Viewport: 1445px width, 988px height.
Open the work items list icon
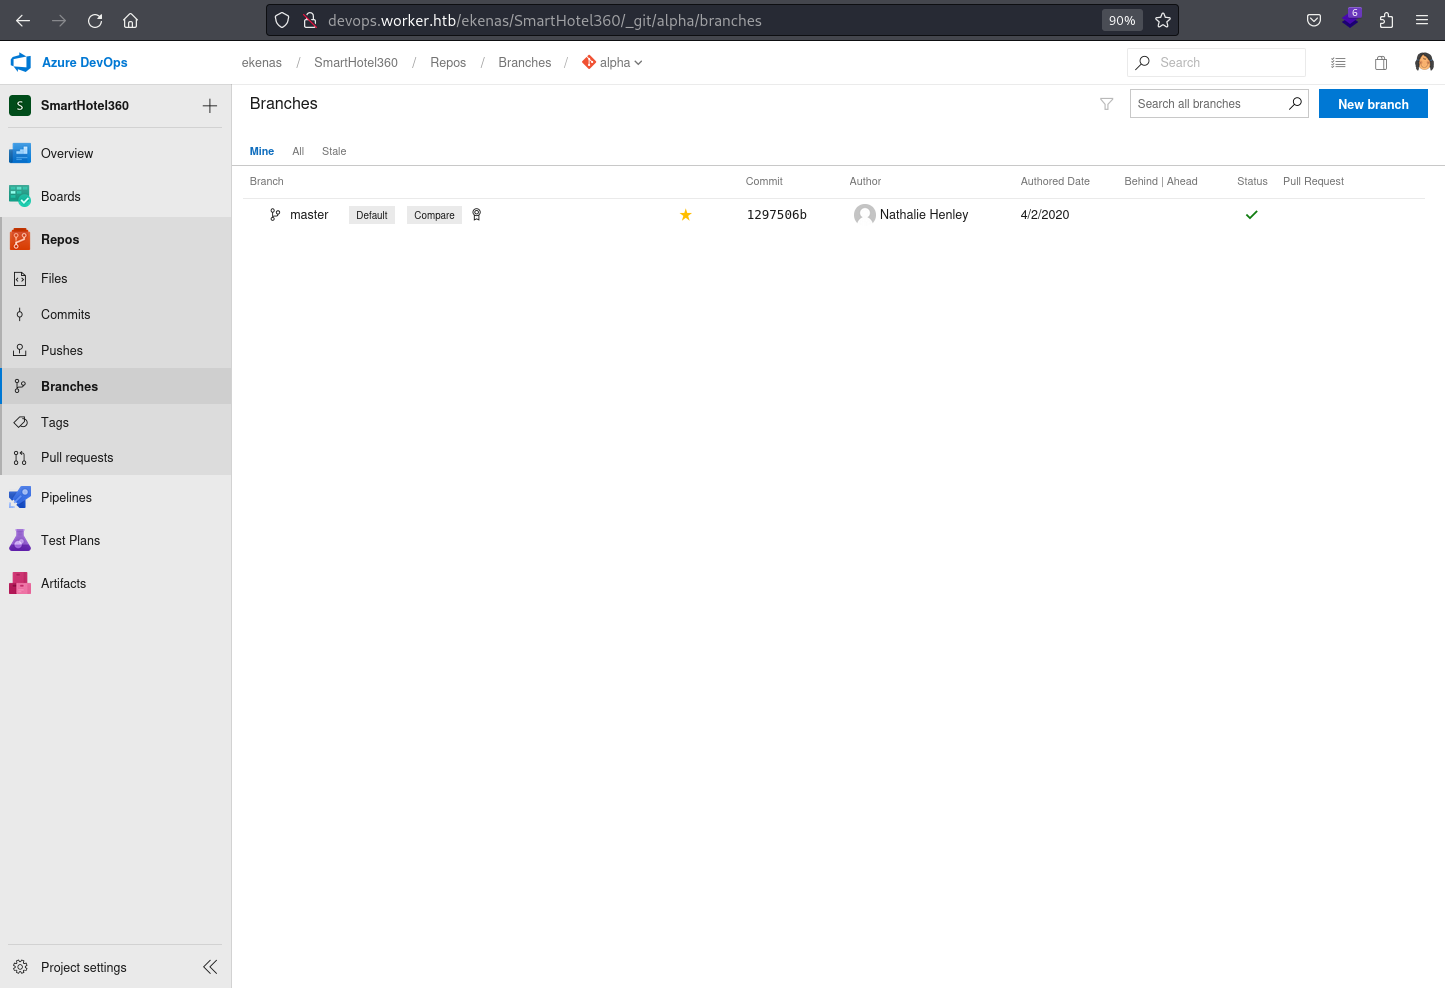[x=1338, y=63]
